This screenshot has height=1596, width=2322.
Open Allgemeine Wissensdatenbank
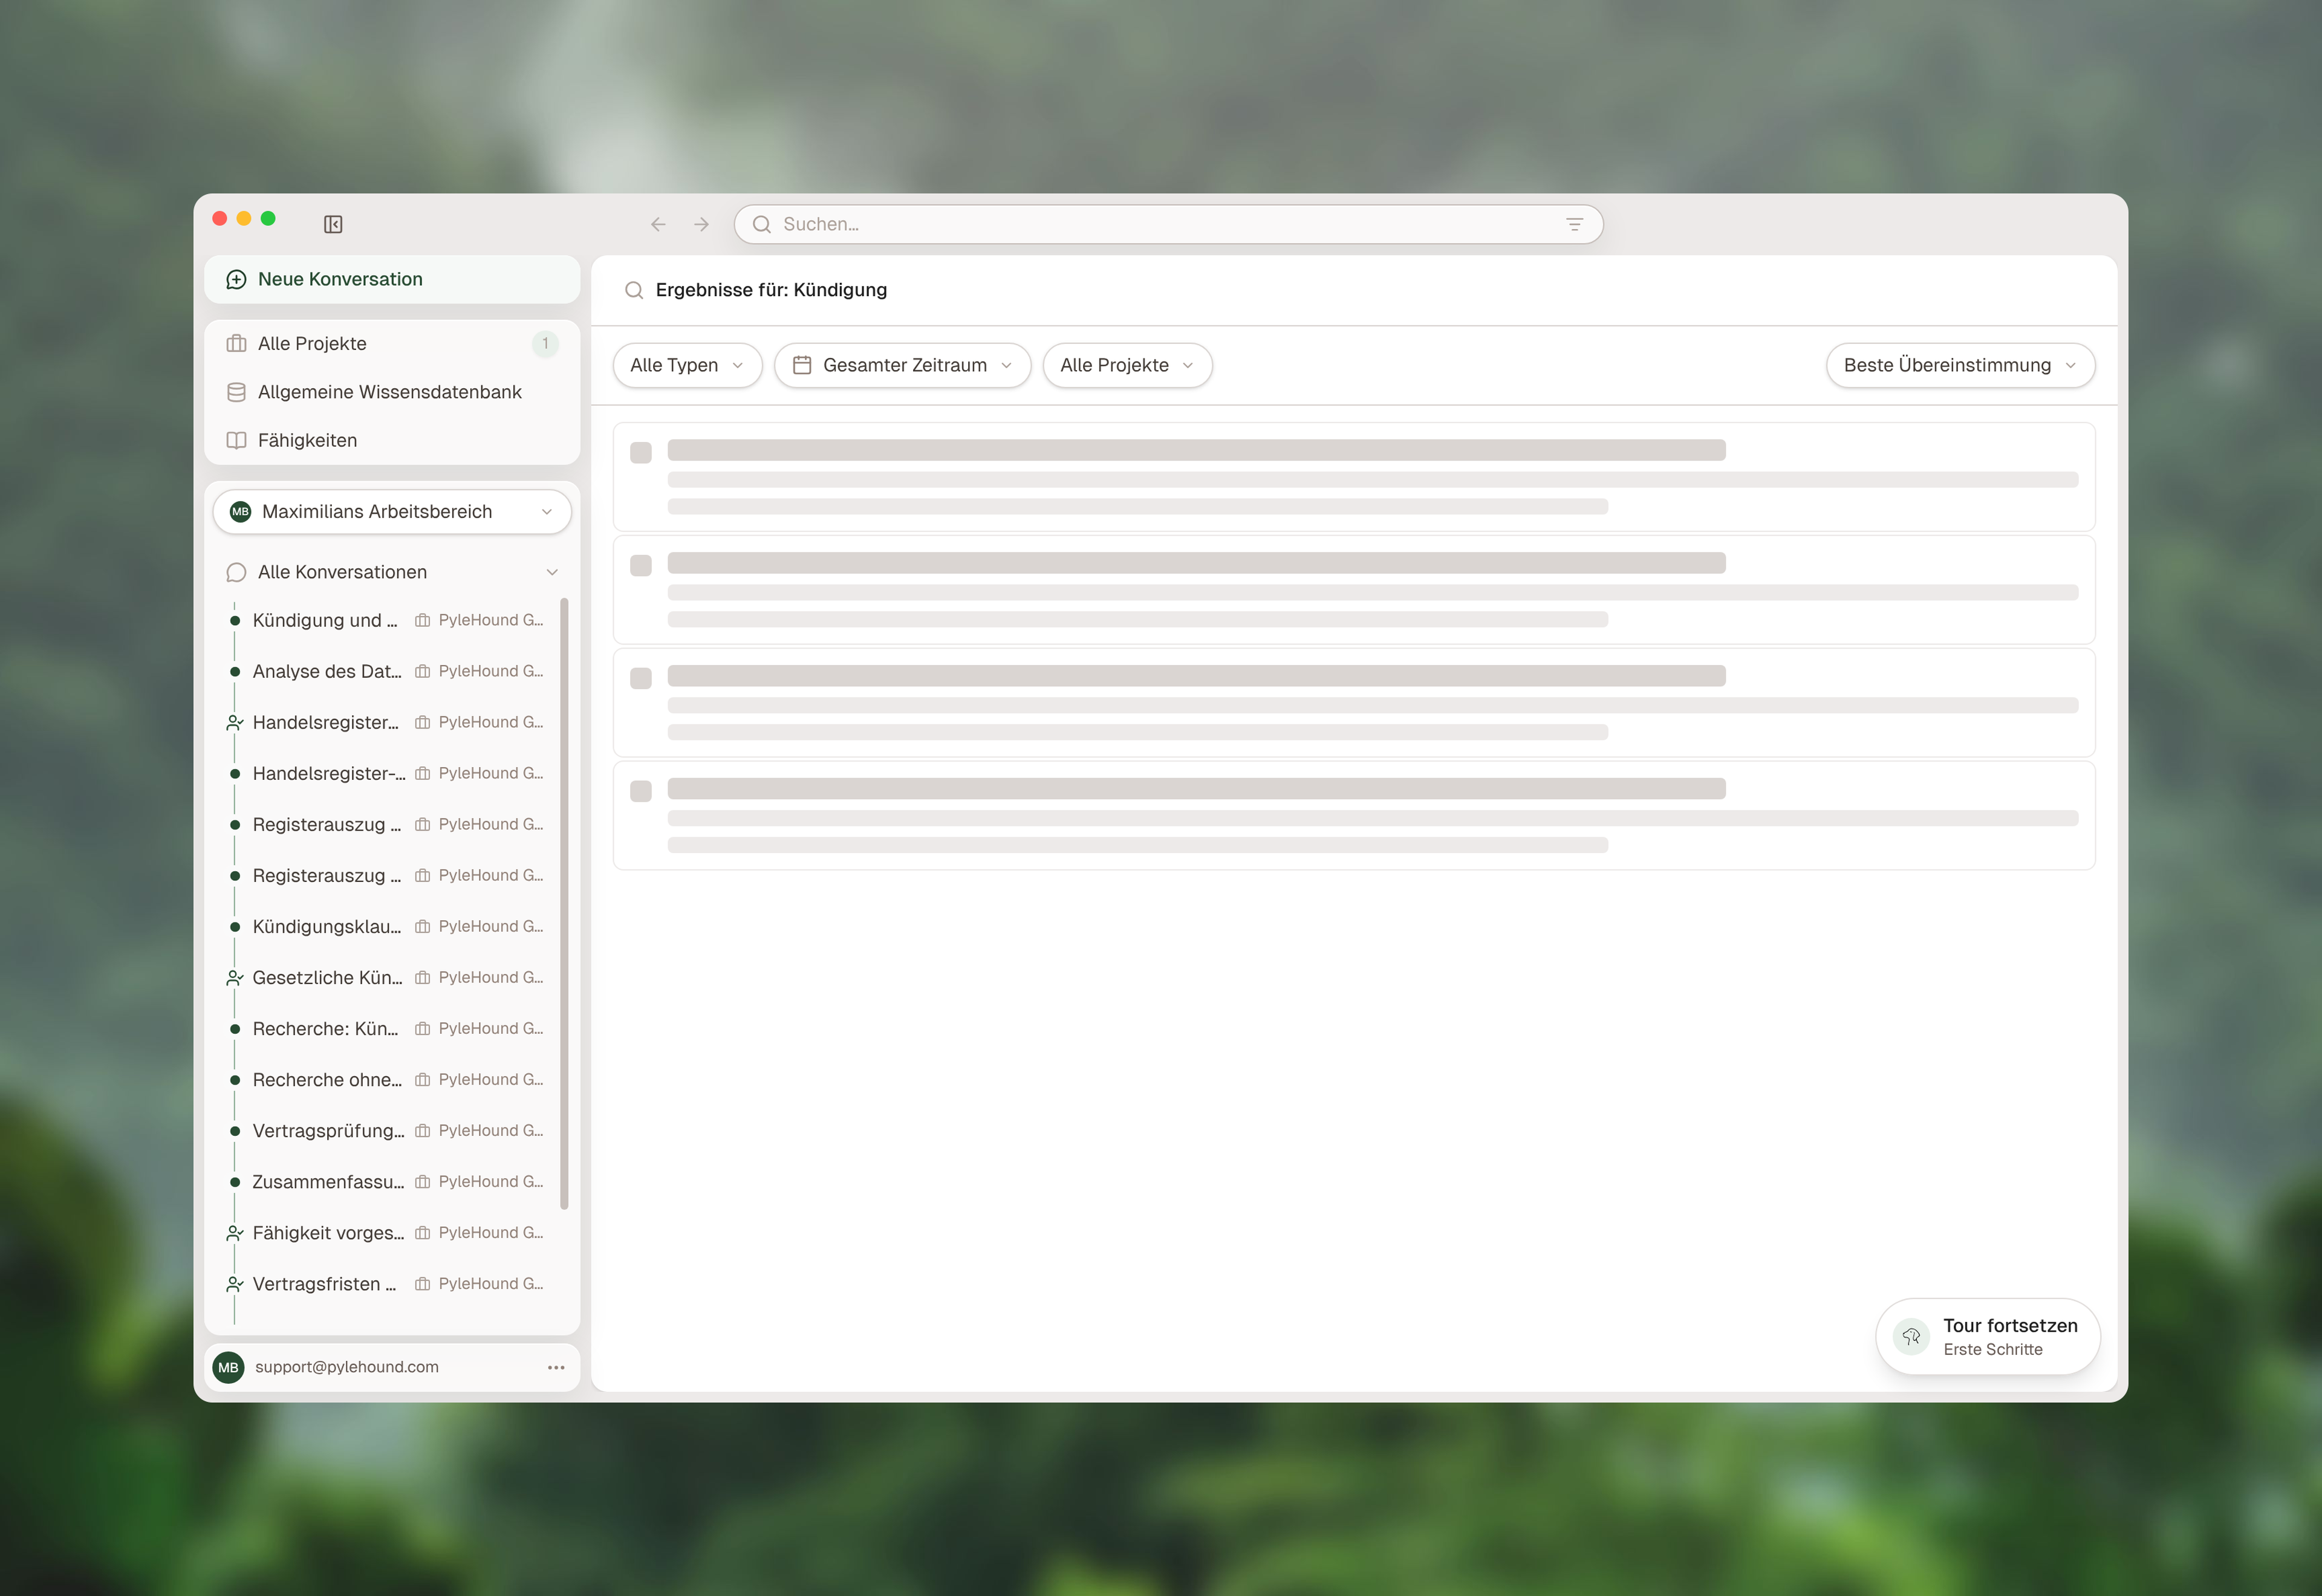point(392,392)
